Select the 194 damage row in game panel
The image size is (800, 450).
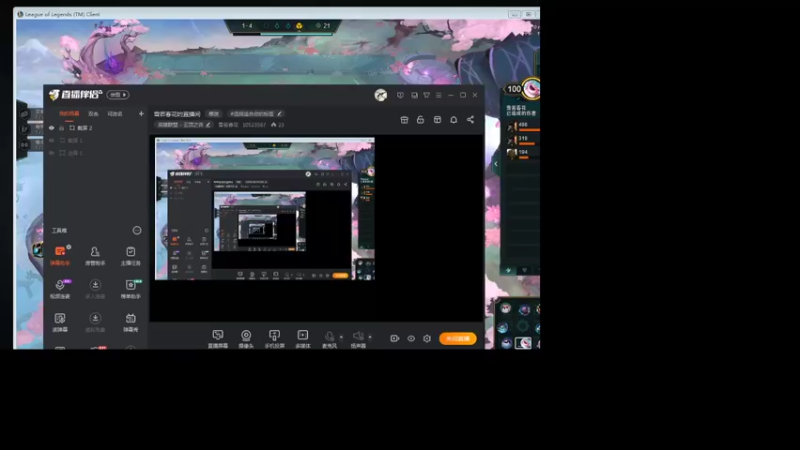(523, 154)
